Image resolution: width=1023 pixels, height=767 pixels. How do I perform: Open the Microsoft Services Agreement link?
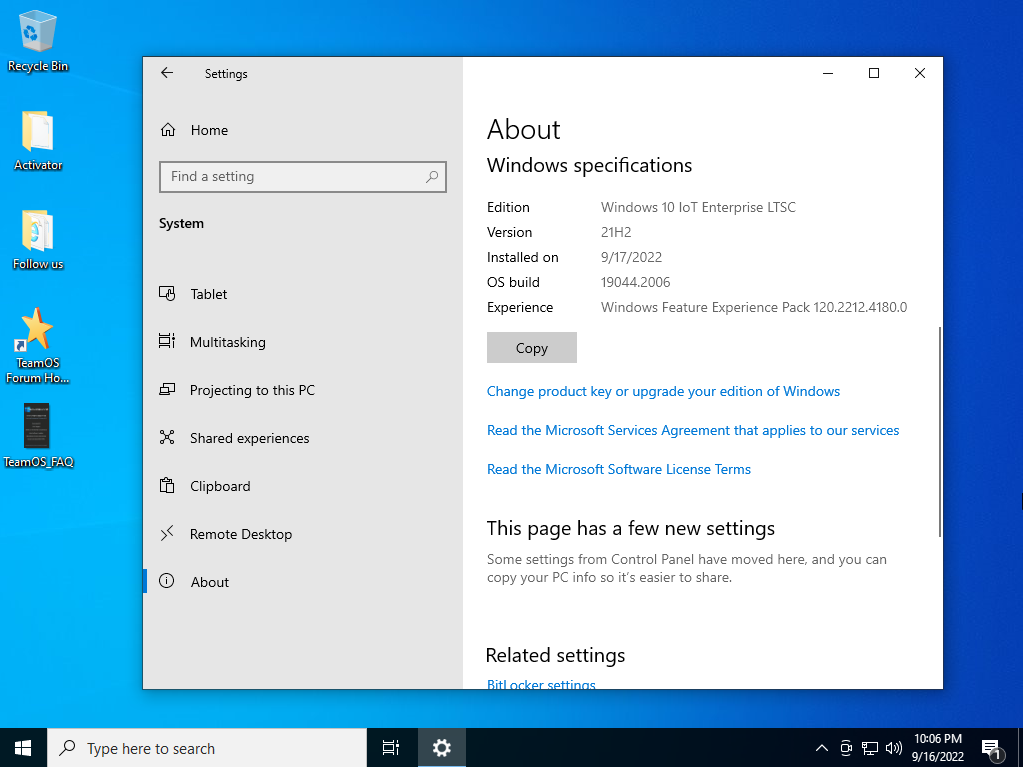tap(693, 430)
